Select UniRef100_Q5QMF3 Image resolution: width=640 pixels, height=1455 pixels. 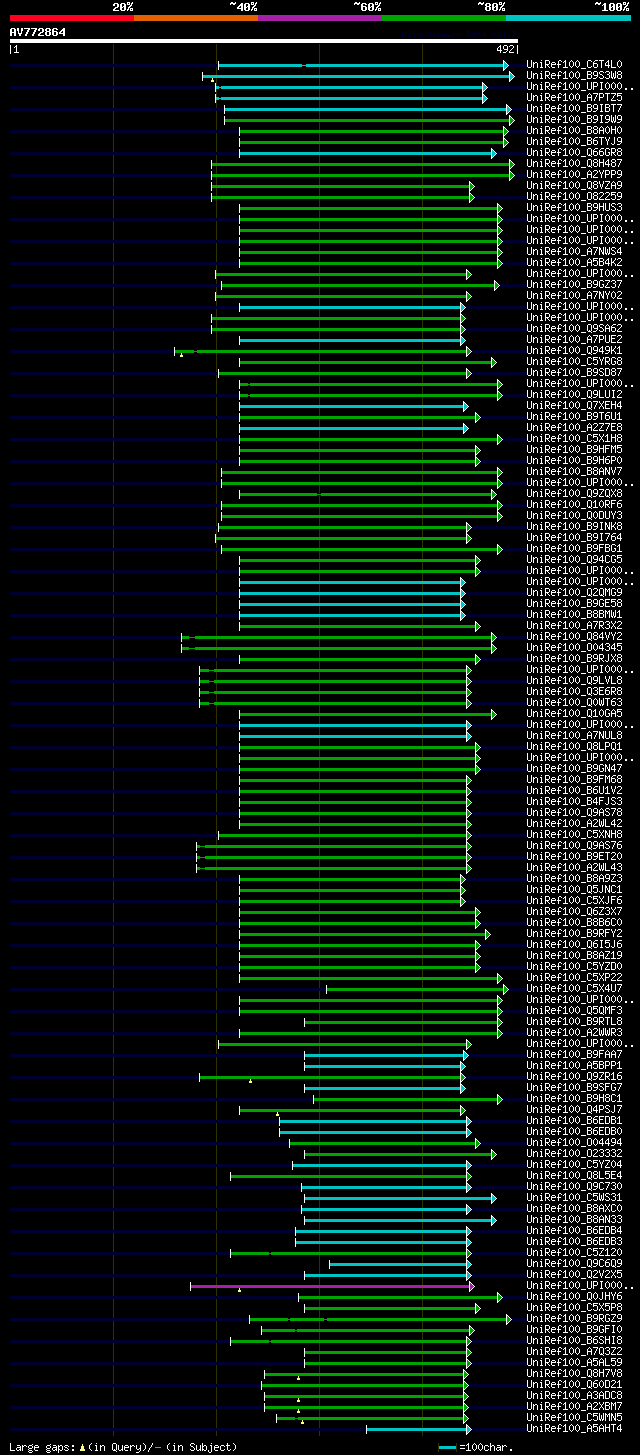(x=575, y=1010)
